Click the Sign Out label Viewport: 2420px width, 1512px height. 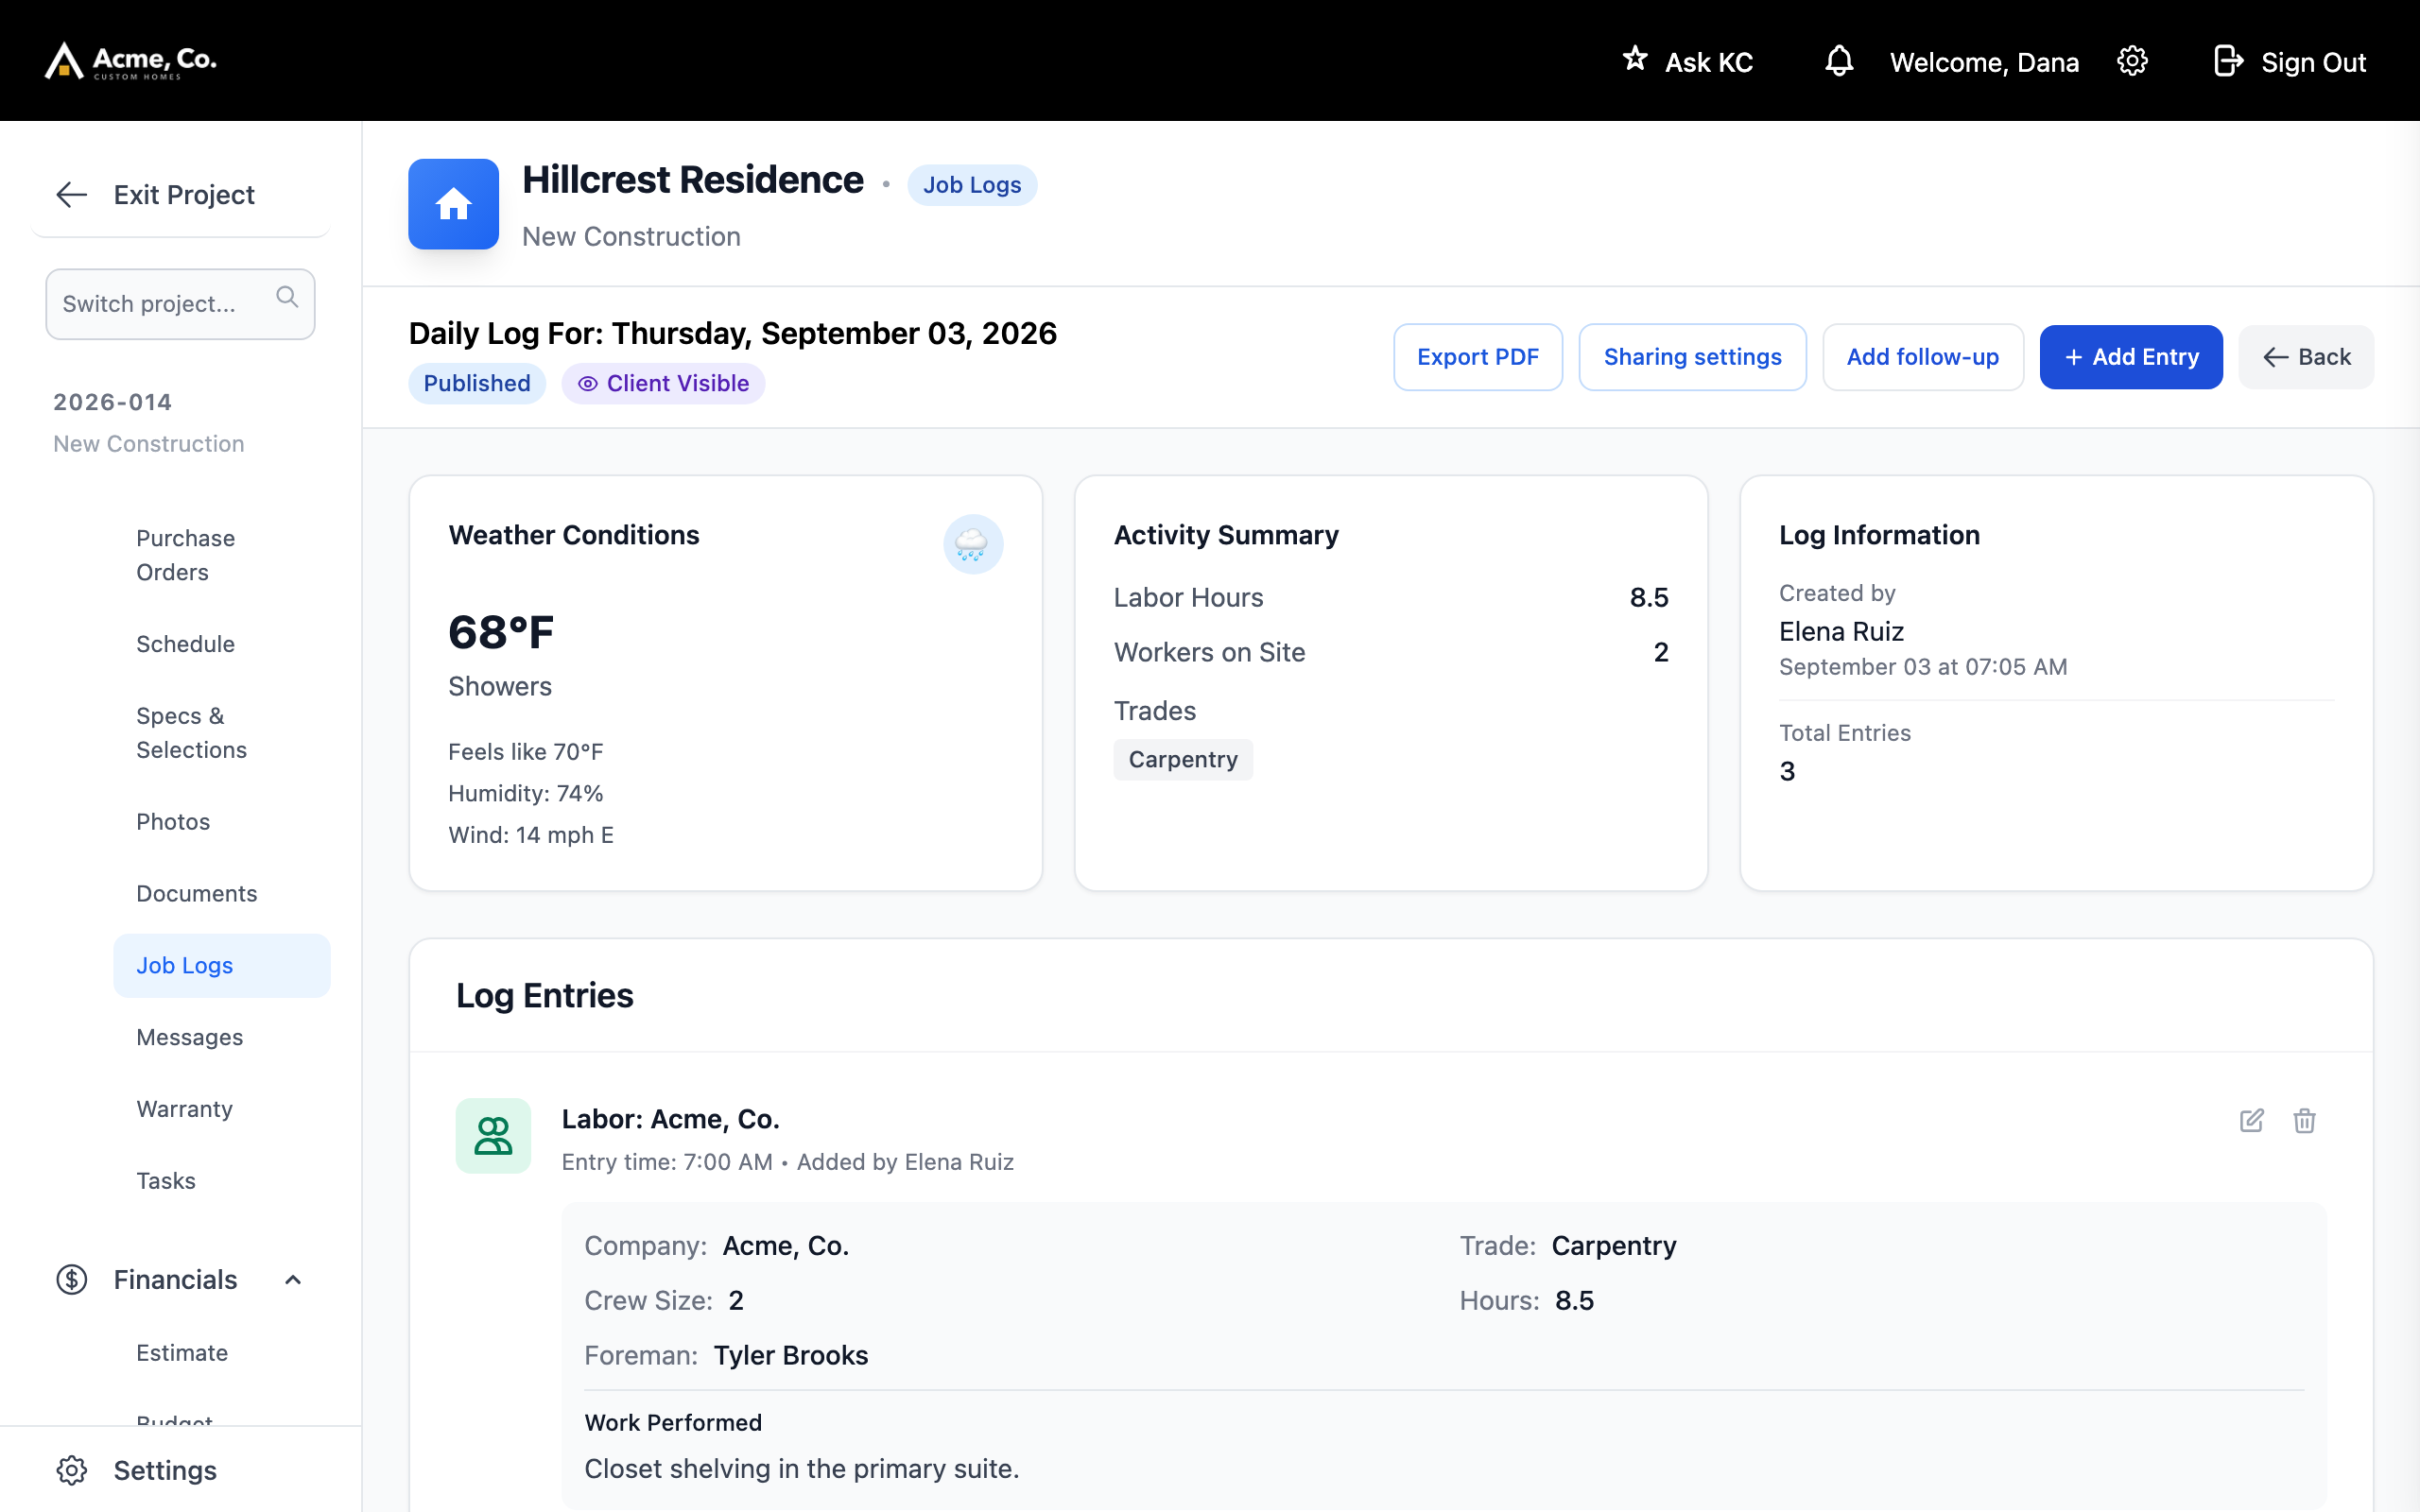coord(2313,62)
